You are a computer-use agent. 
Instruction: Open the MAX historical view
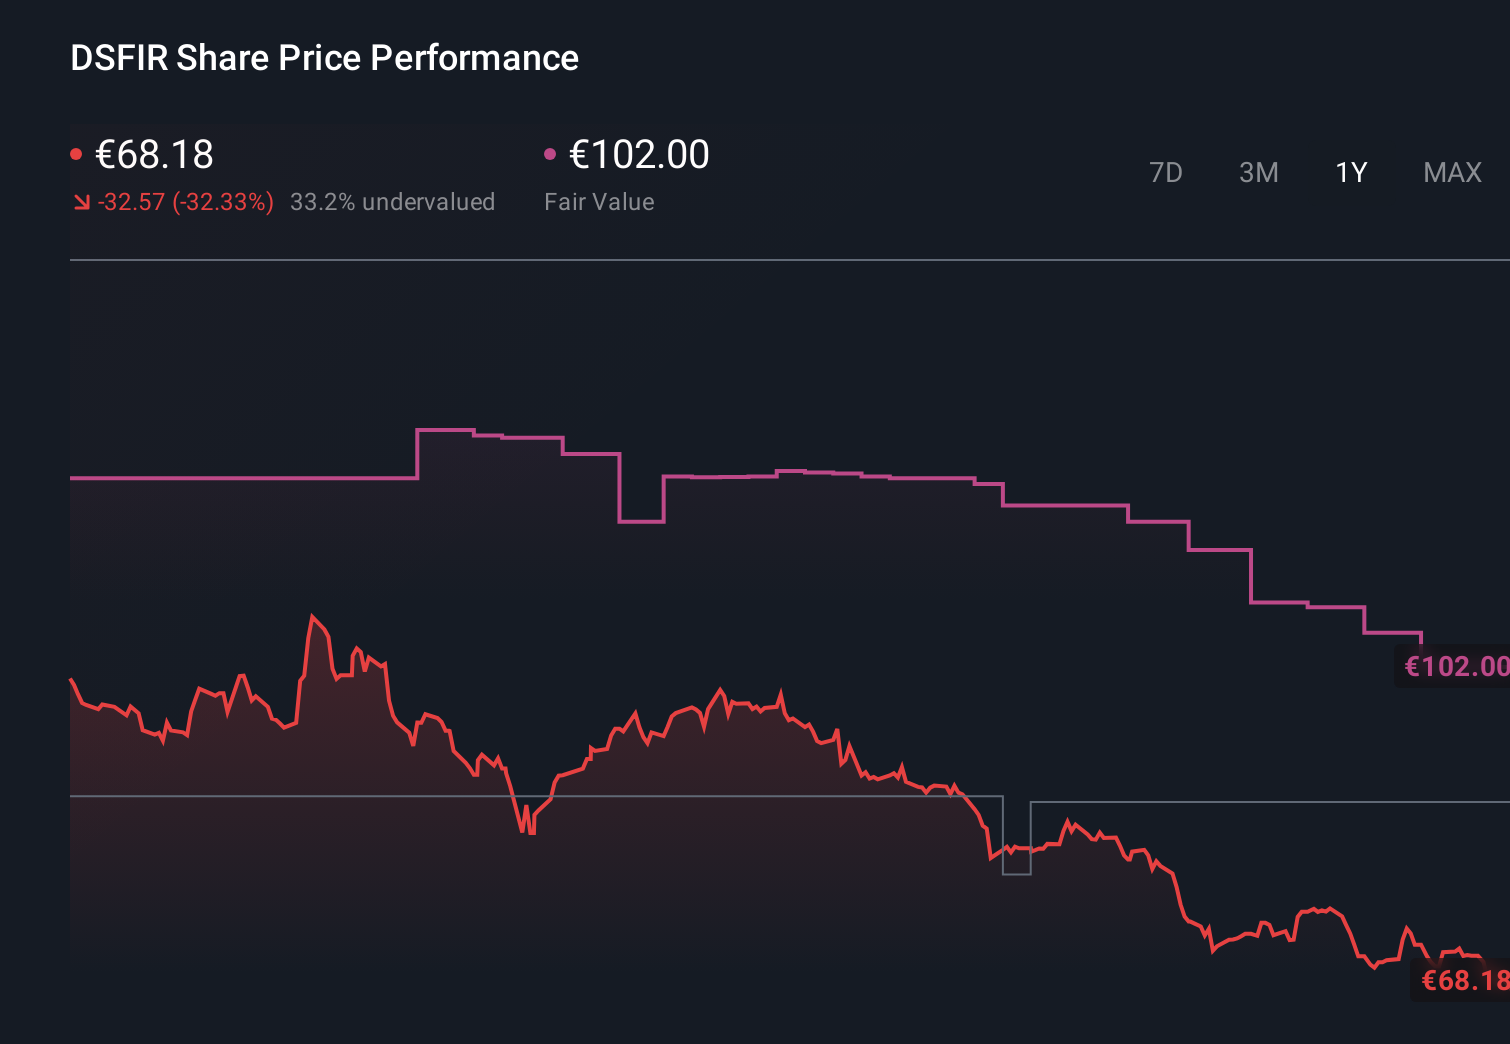[x=1452, y=172]
